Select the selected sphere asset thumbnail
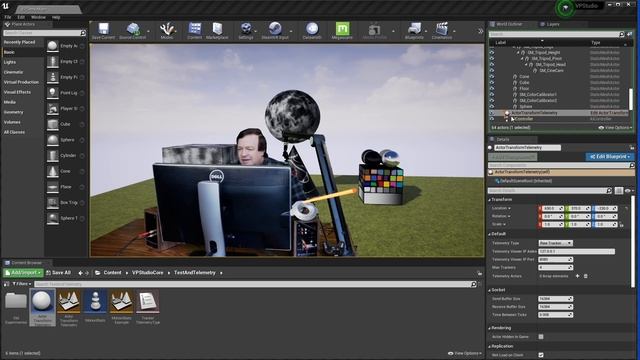The image size is (640, 360). pos(42,307)
